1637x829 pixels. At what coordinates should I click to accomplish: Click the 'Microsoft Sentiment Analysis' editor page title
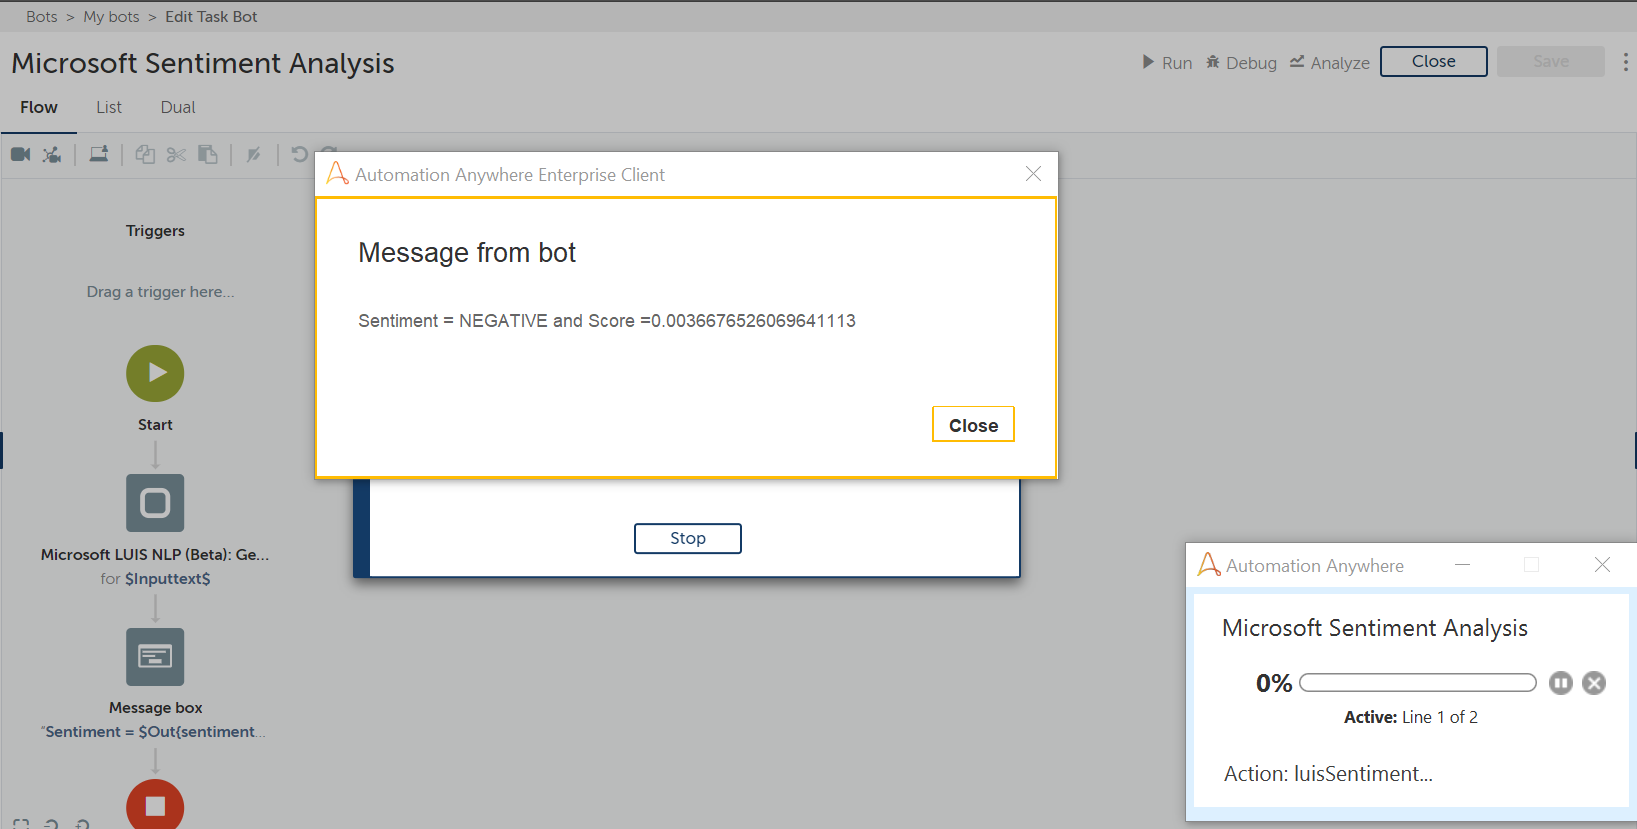click(x=203, y=63)
